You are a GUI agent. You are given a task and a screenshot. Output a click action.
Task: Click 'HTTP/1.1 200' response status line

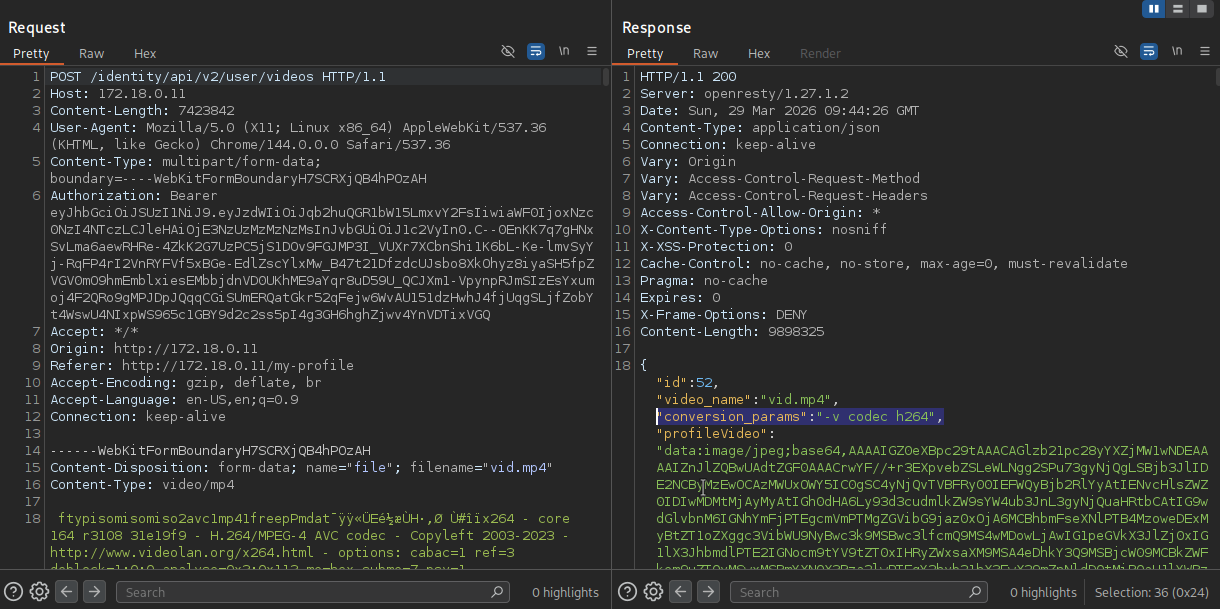coord(688,77)
